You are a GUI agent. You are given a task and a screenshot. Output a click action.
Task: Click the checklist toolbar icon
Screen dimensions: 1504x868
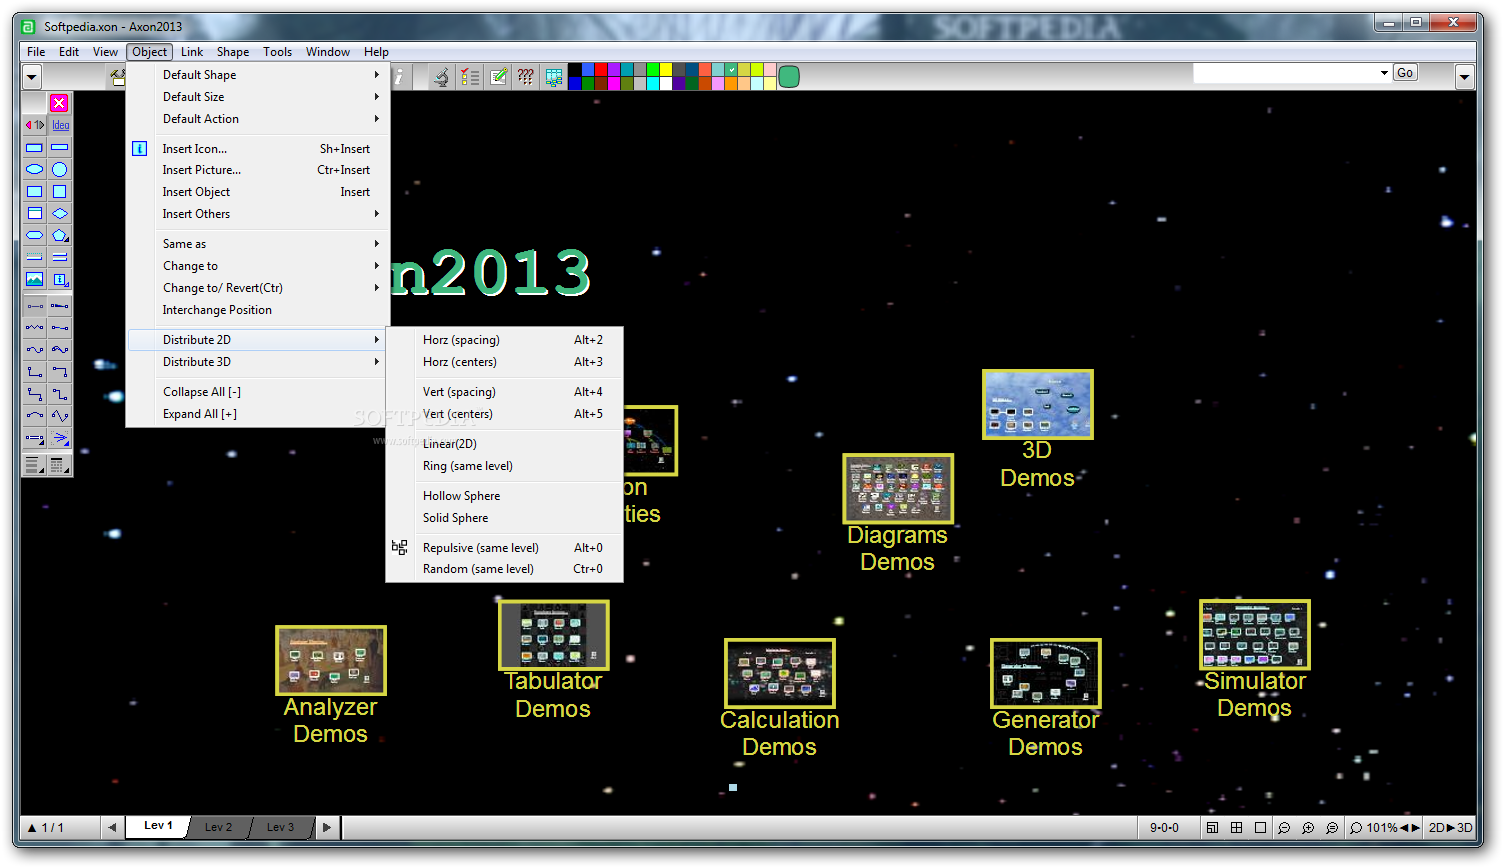470,77
